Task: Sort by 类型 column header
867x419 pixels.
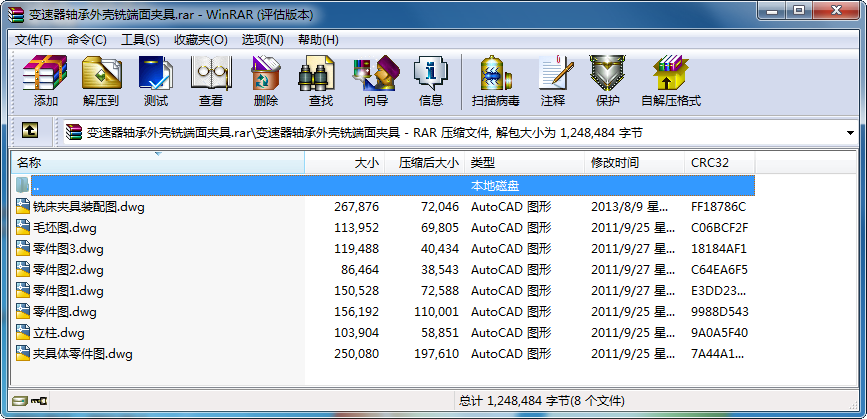Action: click(525, 163)
